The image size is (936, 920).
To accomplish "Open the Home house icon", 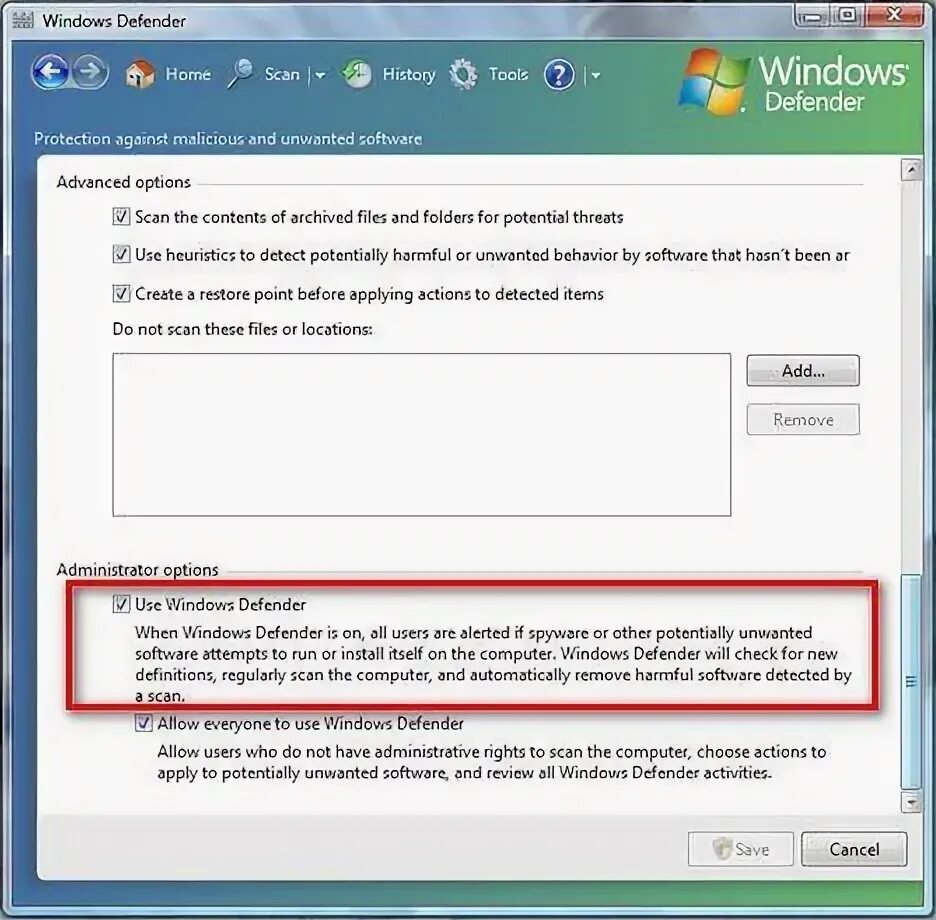I will coord(140,75).
